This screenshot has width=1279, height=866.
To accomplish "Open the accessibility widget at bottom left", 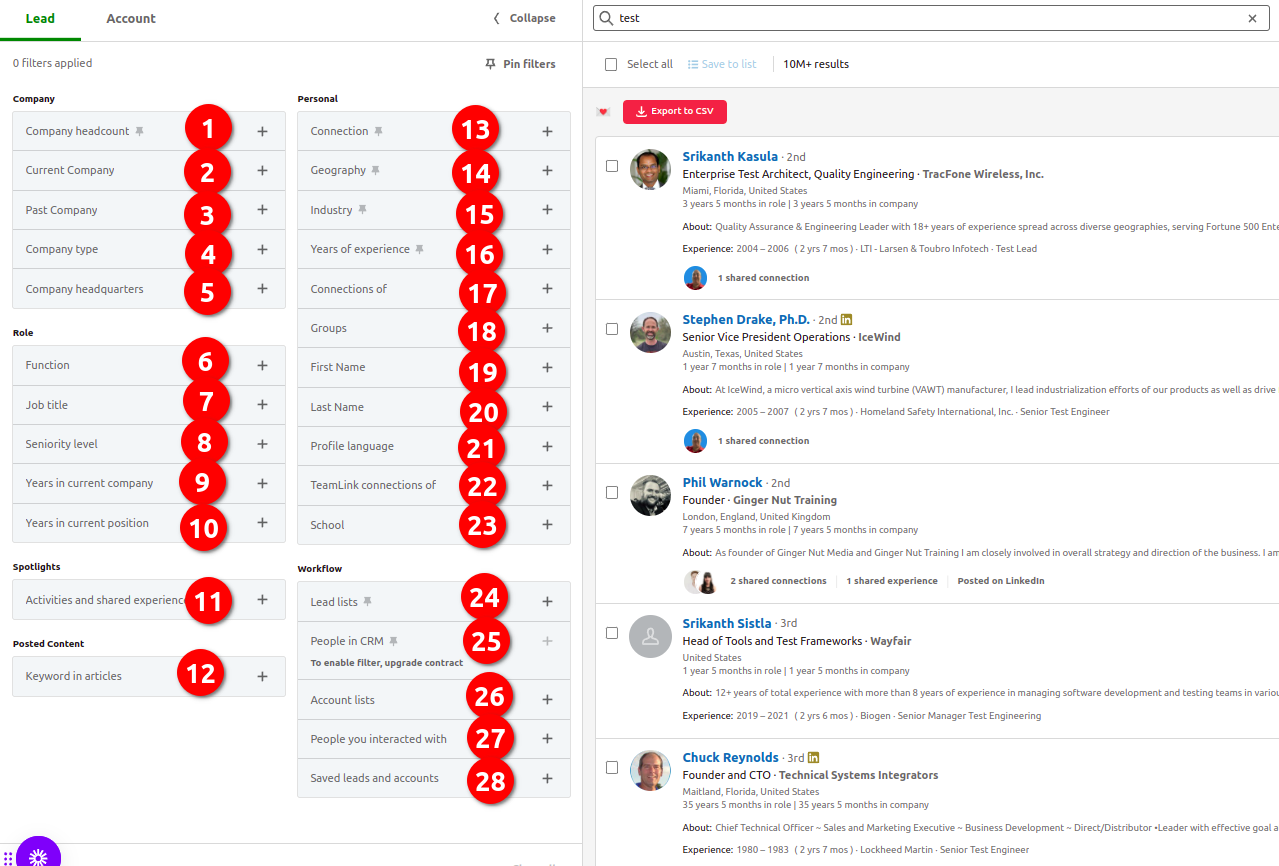I will tap(38, 855).
